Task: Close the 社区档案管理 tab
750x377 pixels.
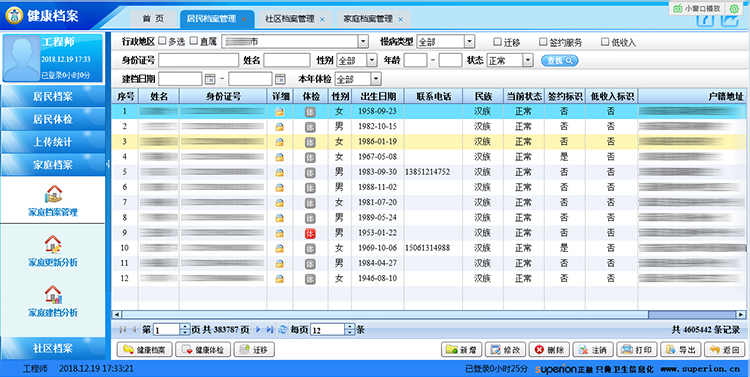Action: point(322,20)
